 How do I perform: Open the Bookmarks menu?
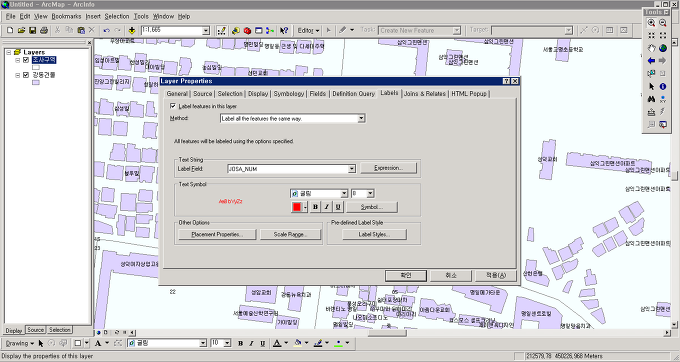pos(66,16)
